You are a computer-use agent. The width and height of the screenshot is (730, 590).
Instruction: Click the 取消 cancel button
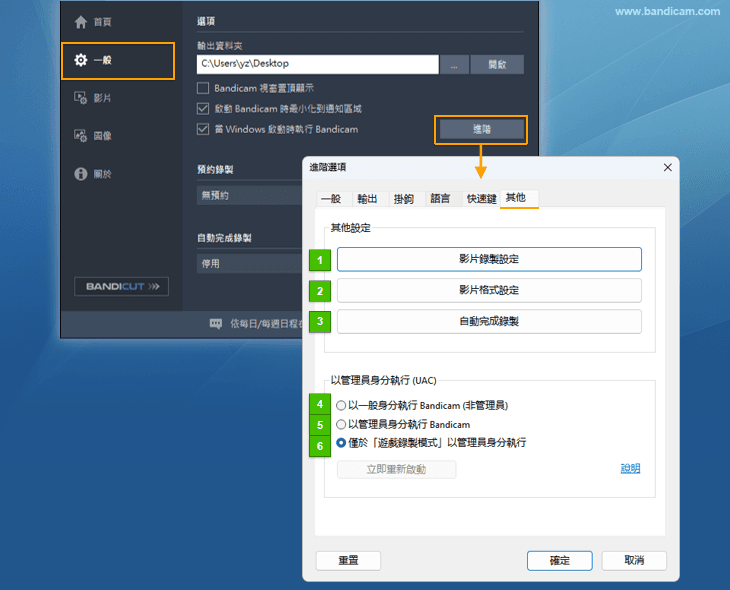pyautogui.click(x=634, y=561)
